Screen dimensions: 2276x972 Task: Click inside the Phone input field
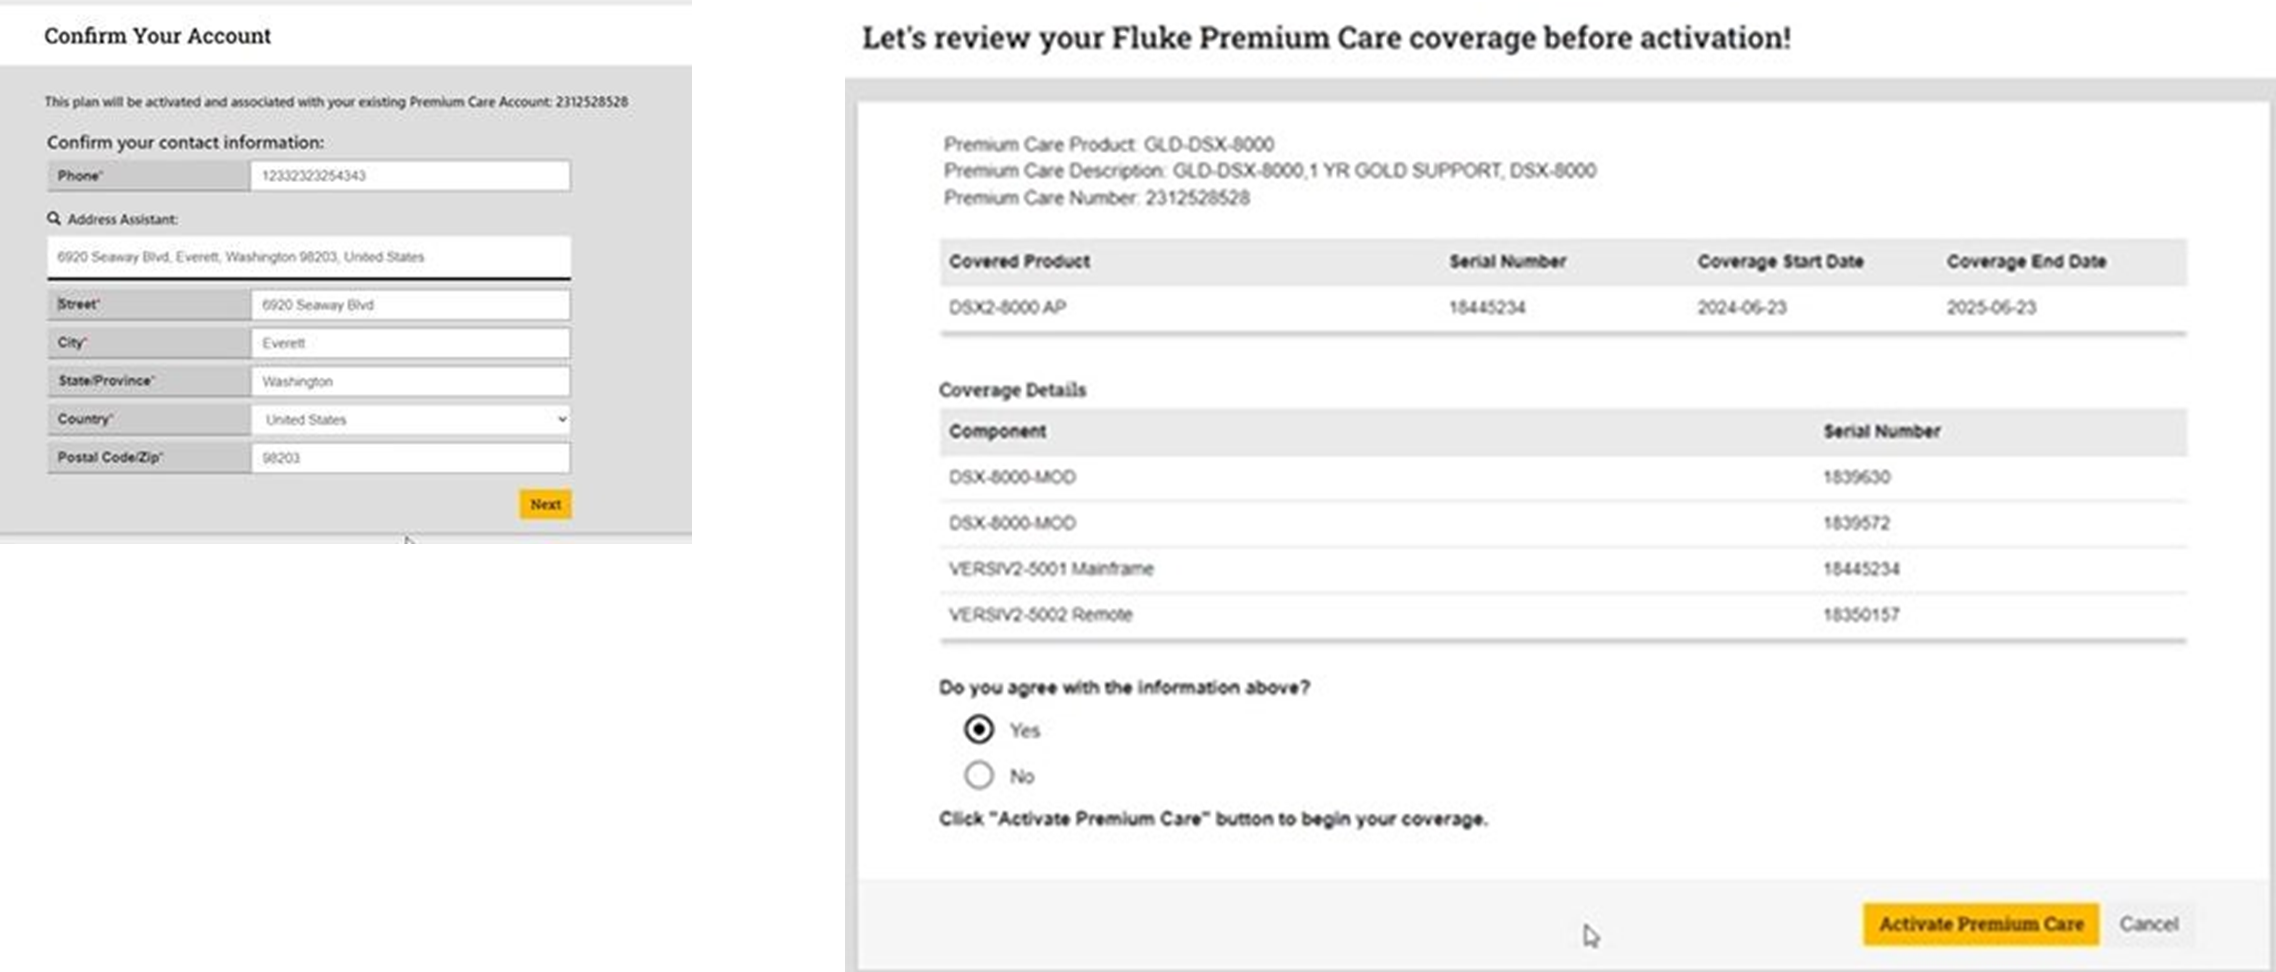pos(410,175)
